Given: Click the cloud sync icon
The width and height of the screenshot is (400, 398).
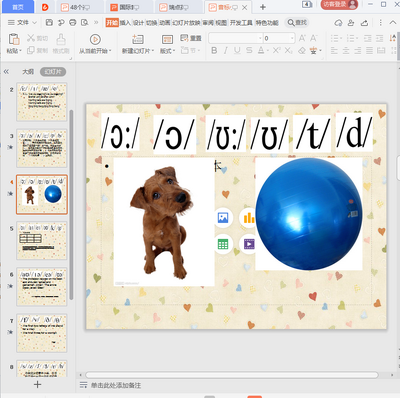Looking at the screenshot, I should [x=338, y=23].
